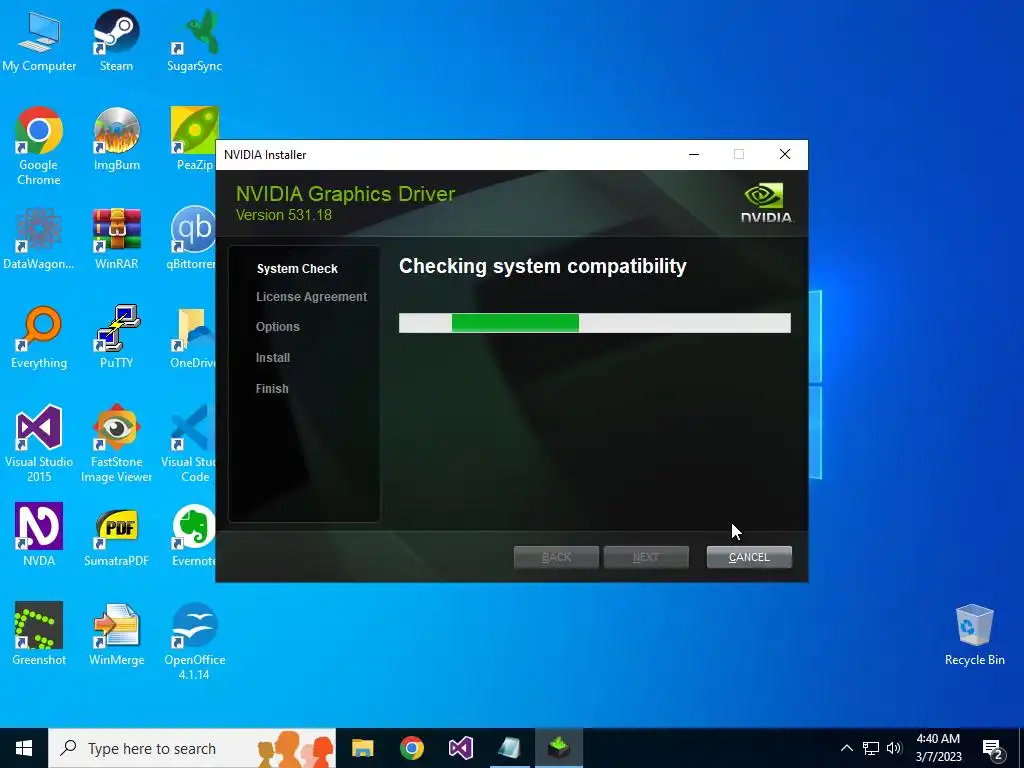Select the OneDrive desktop folder icon
This screenshot has width=1024, height=768.
pyautogui.click(x=193, y=337)
